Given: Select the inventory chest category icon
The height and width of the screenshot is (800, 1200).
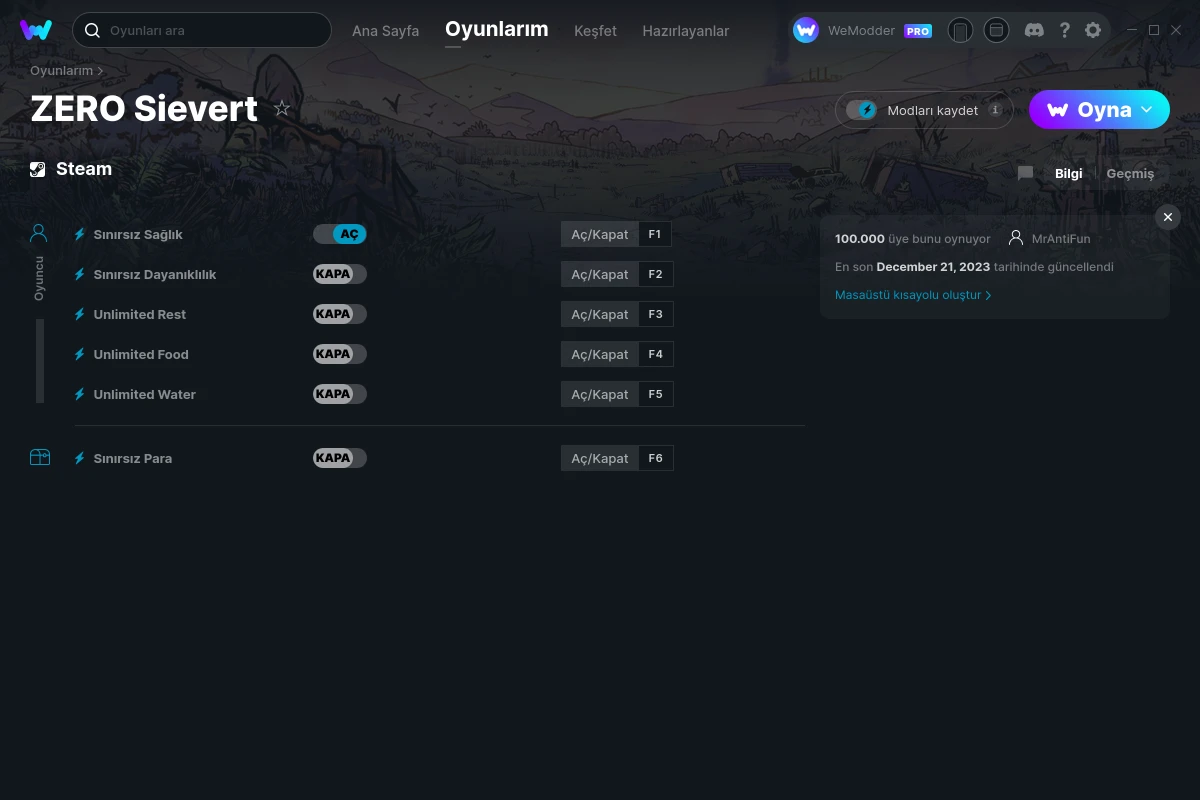Looking at the screenshot, I should click(40, 458).
